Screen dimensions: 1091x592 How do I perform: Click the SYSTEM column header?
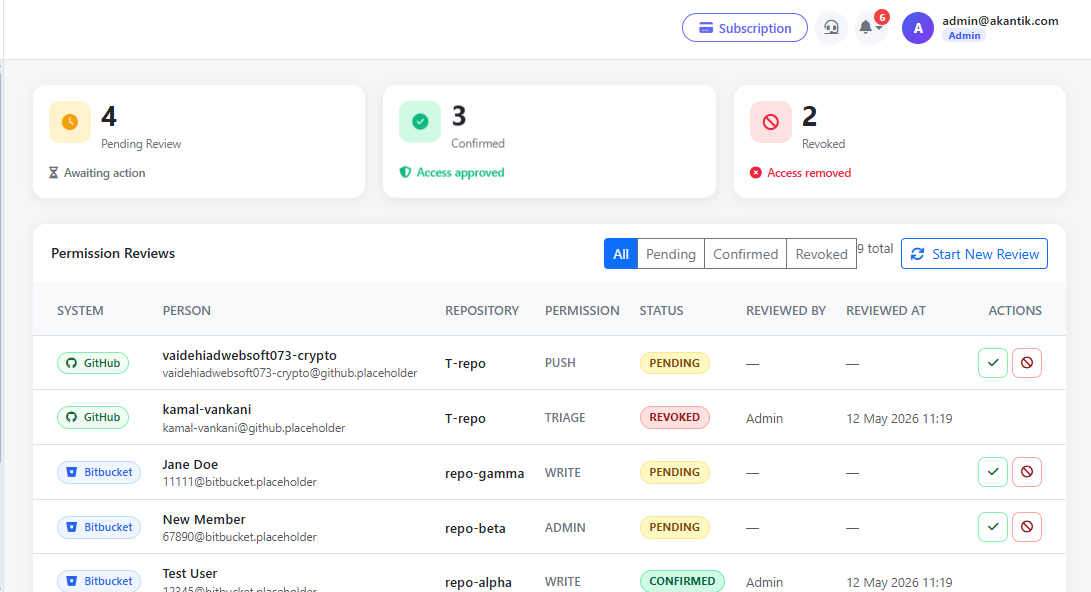point(80,311)
